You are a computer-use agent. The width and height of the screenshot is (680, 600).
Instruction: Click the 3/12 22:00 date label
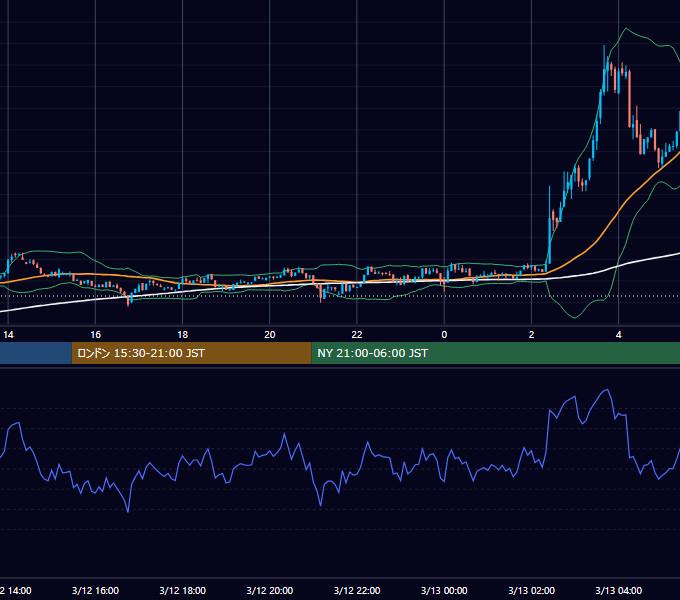[357, 590]
